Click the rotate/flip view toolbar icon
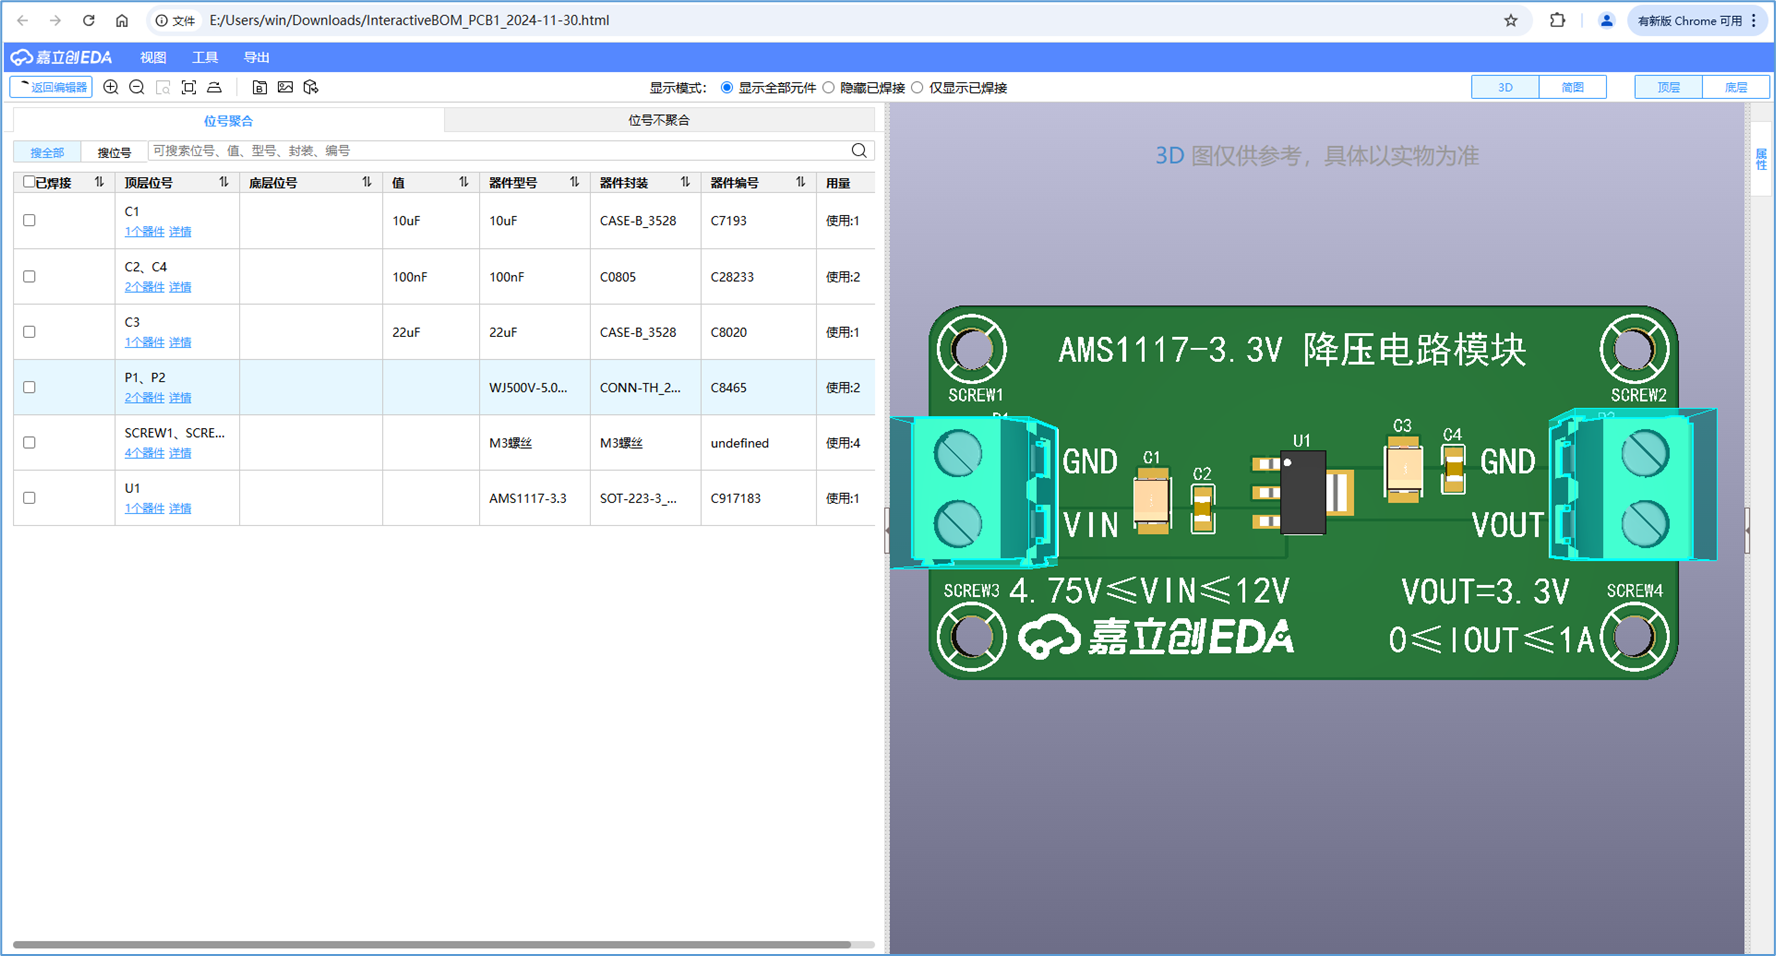The image size is (1776, 956). 214,88
